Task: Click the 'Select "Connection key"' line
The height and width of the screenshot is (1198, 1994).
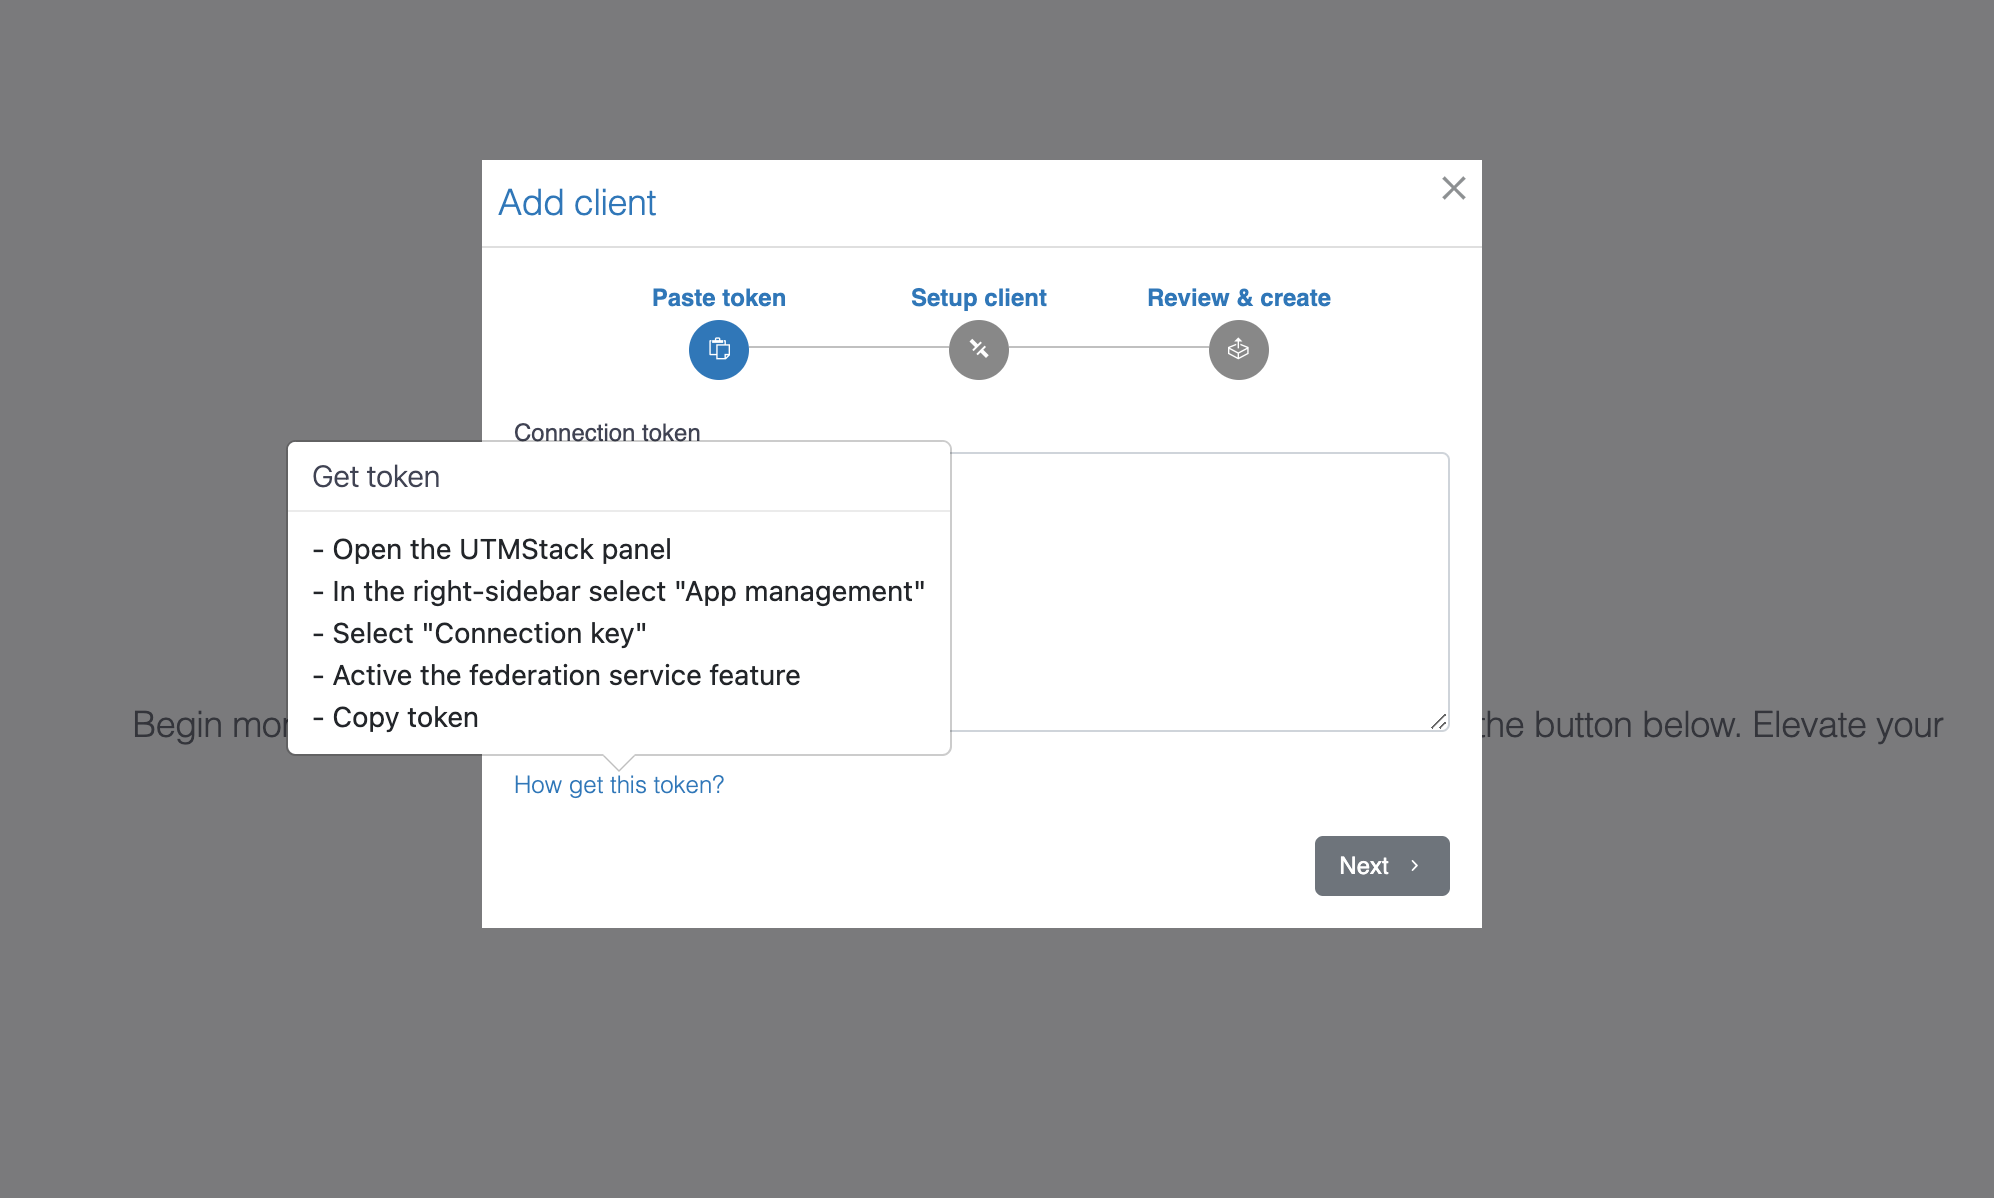Action: [x=479, y=633]
